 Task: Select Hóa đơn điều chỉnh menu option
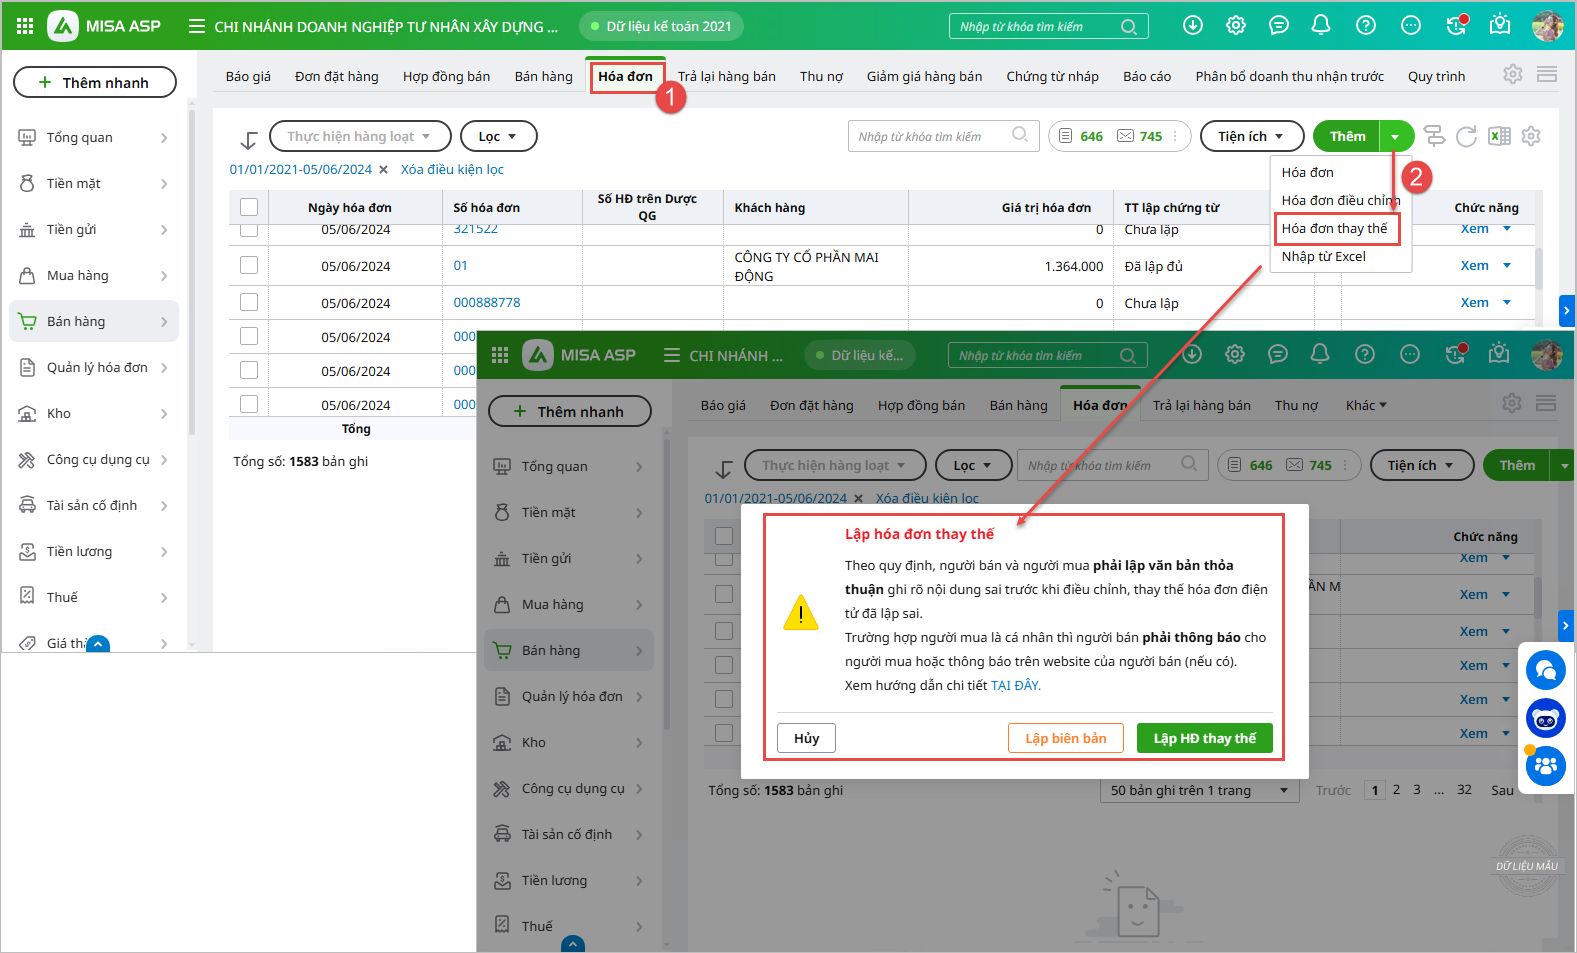1340,200
